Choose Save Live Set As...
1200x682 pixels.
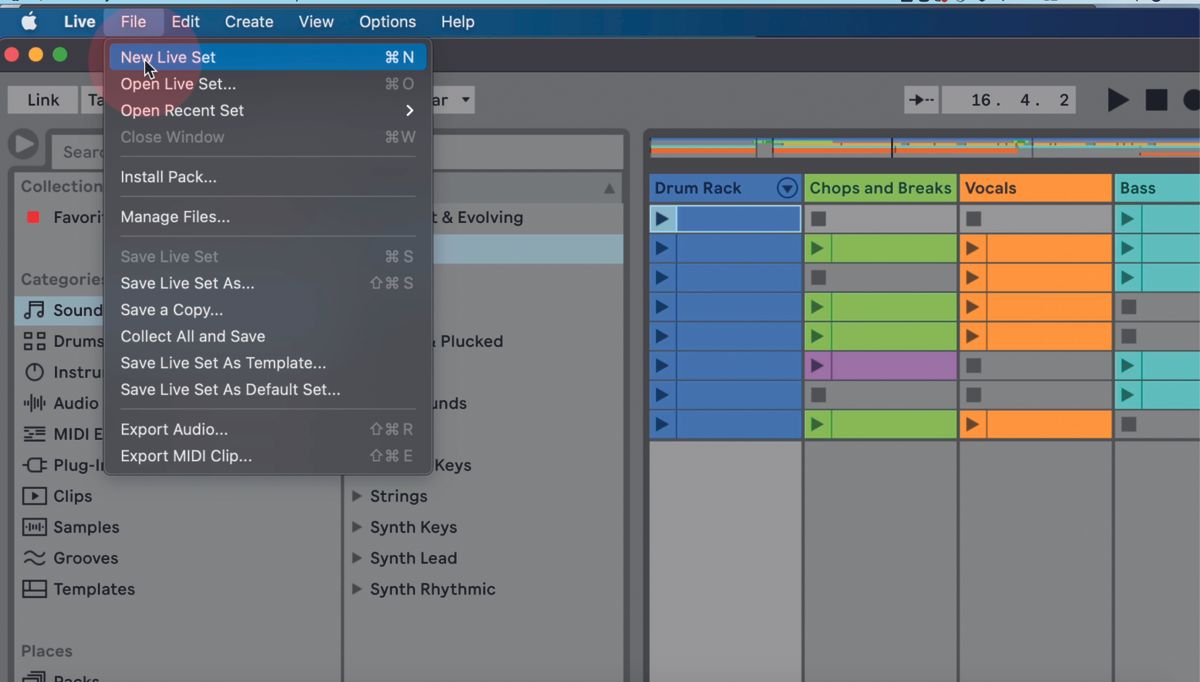(268, 283)
